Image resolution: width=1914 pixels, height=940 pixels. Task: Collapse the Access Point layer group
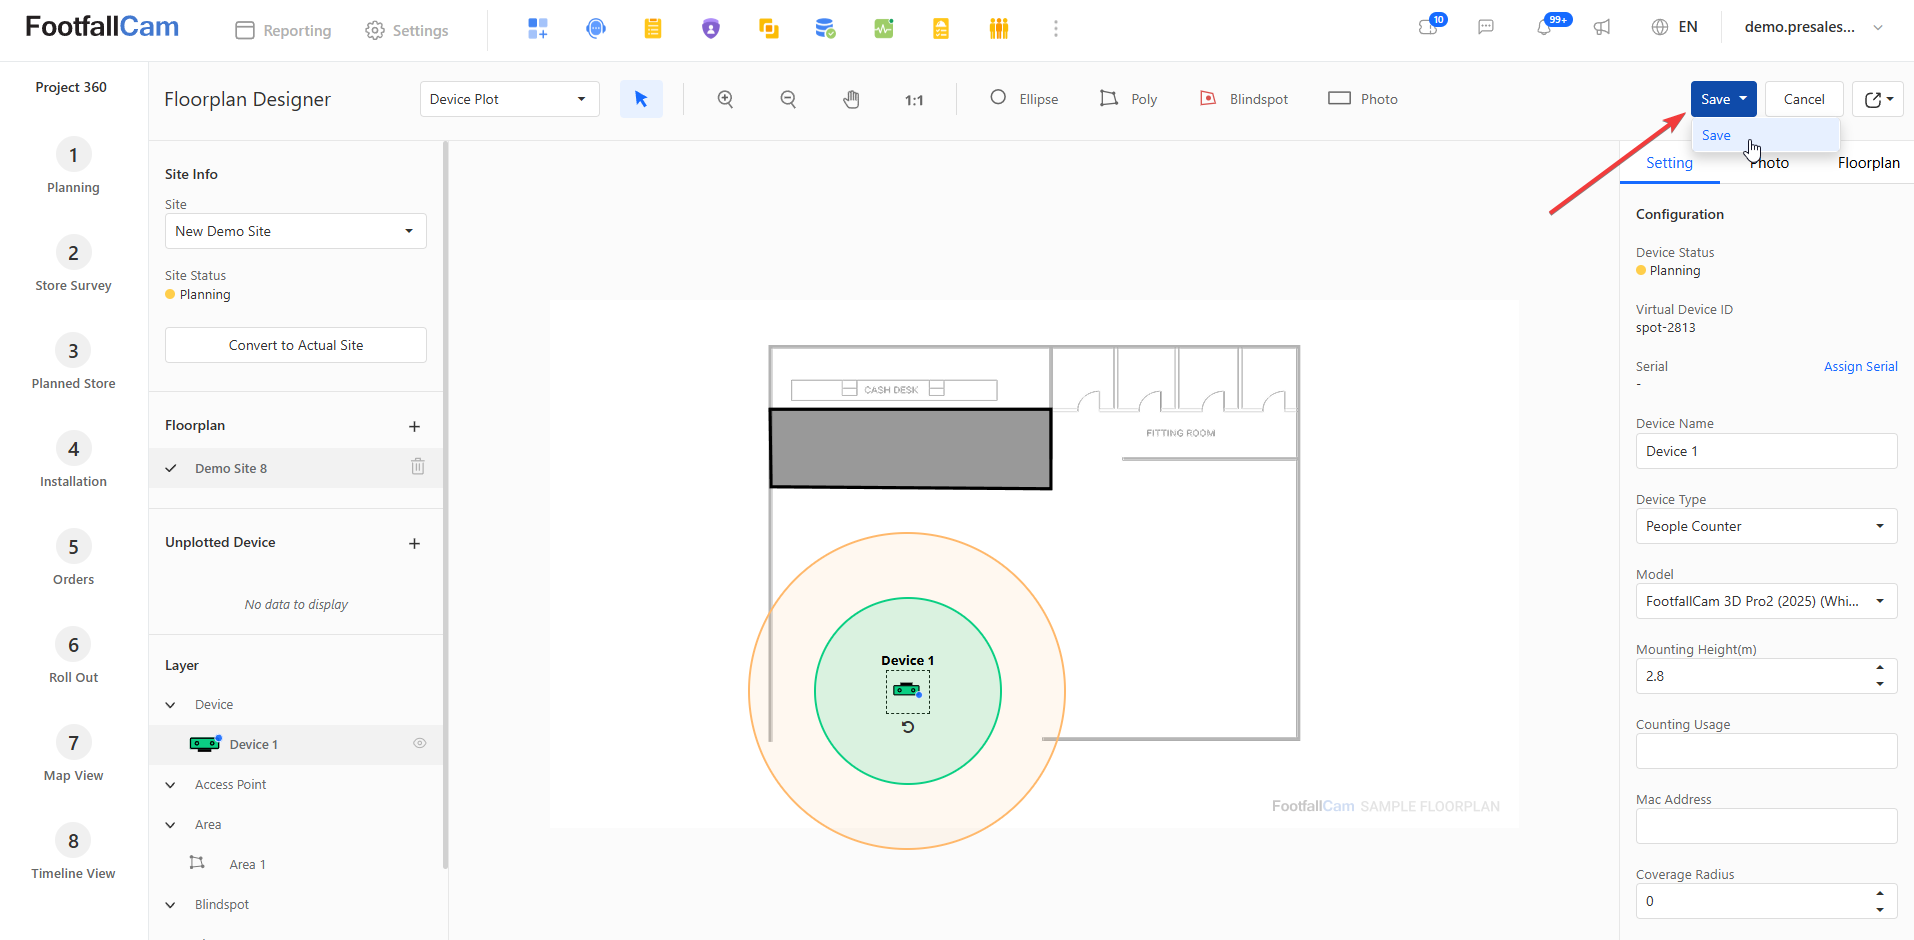pyautogui.click(x=171, y=785)
